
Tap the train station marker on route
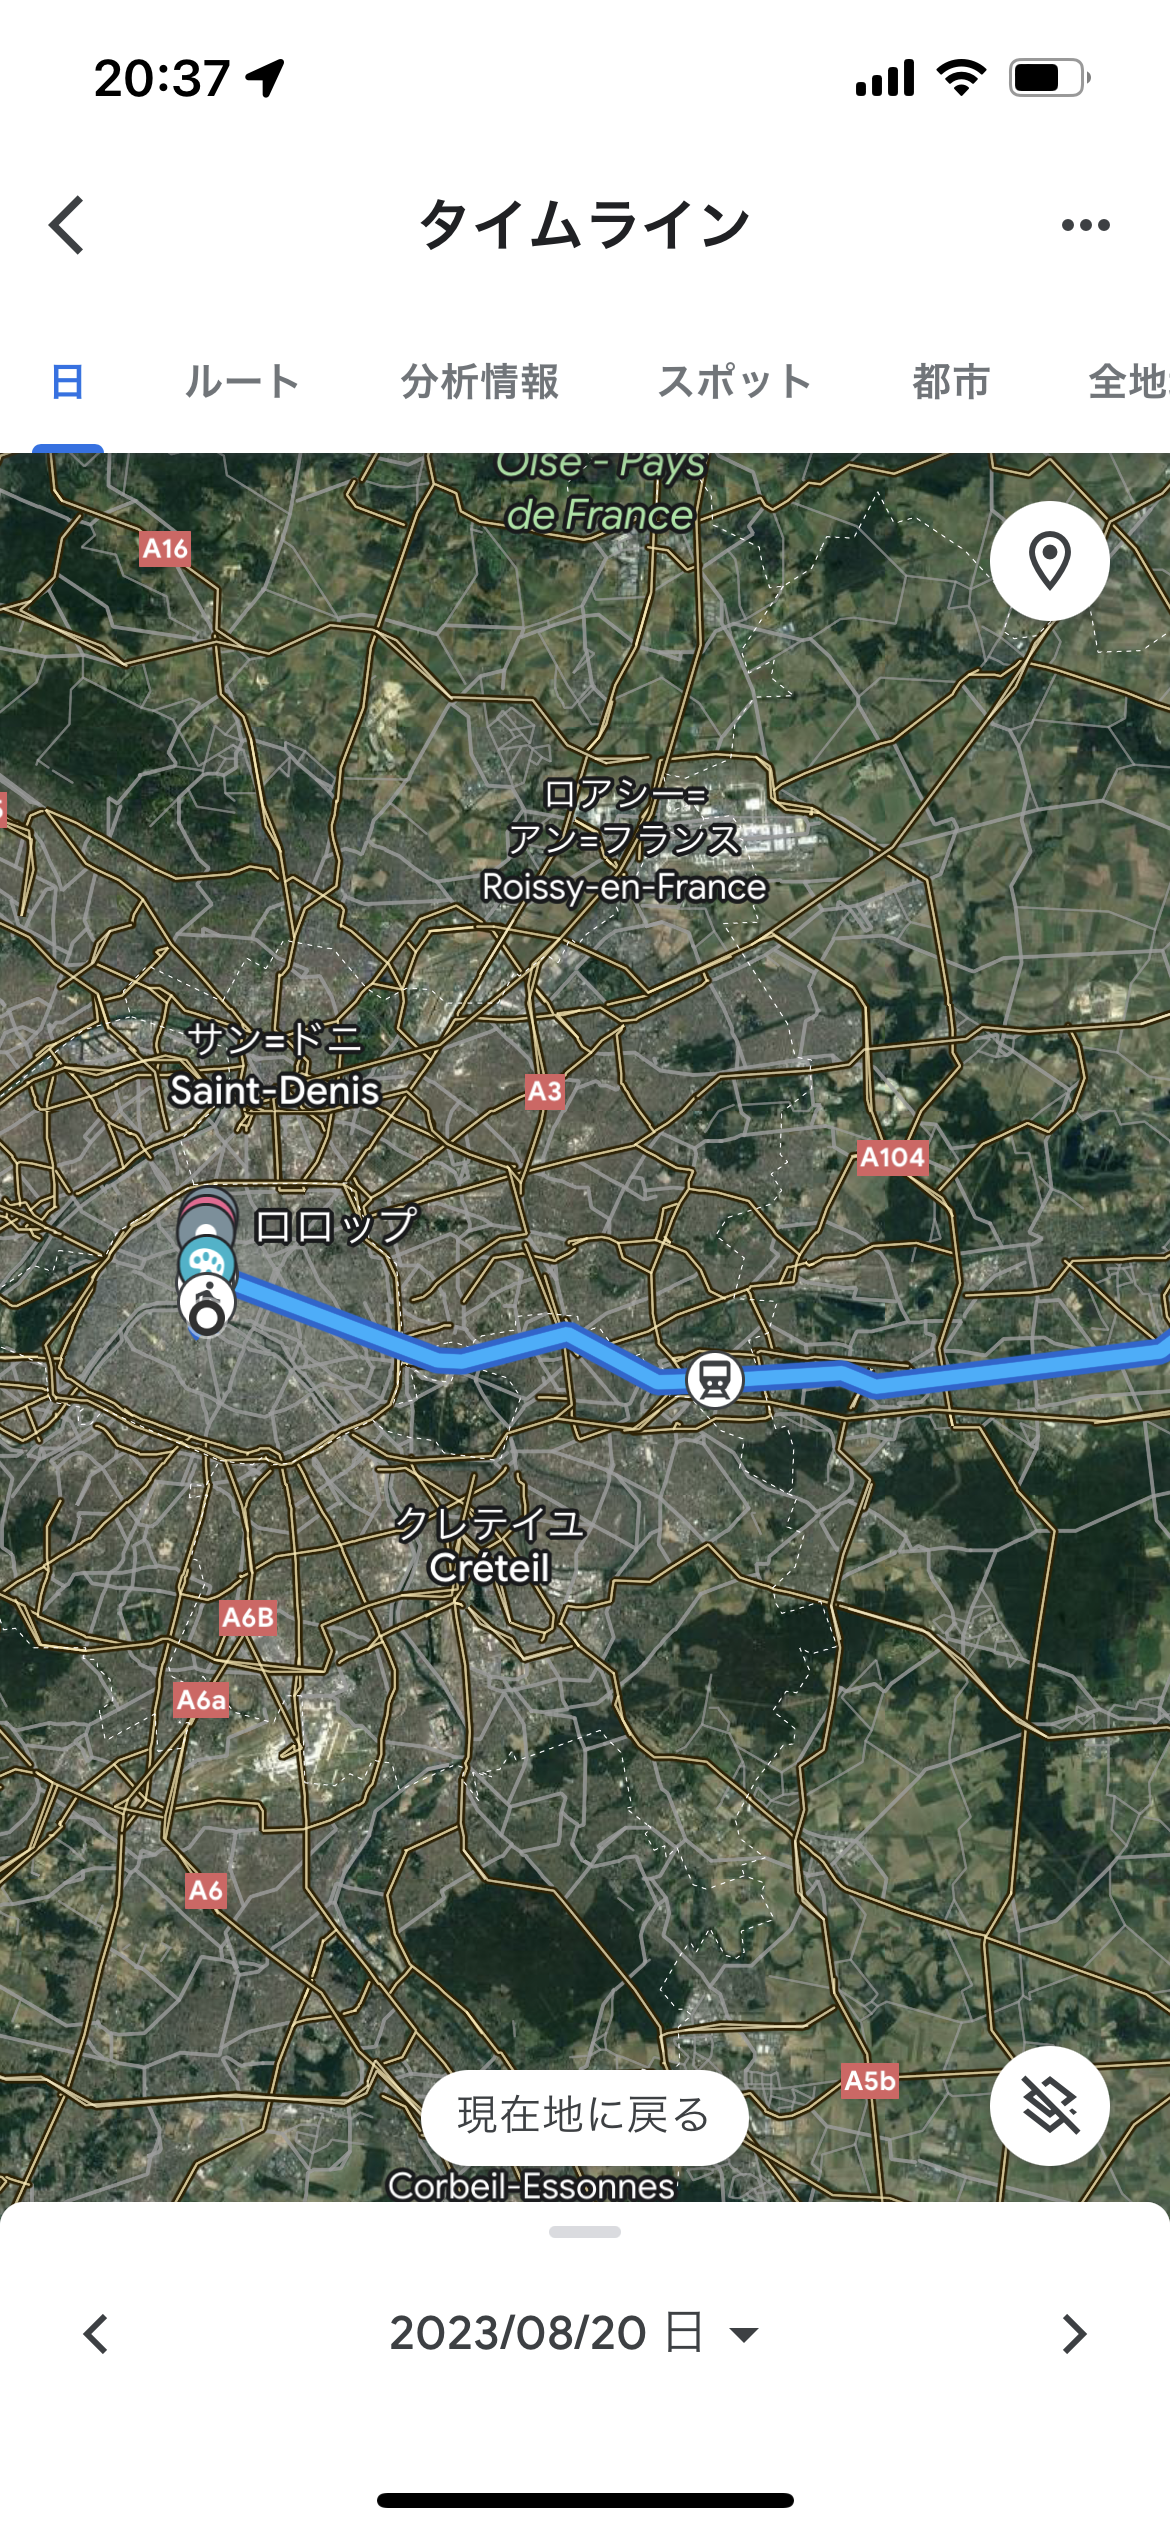coord(714,1380)
